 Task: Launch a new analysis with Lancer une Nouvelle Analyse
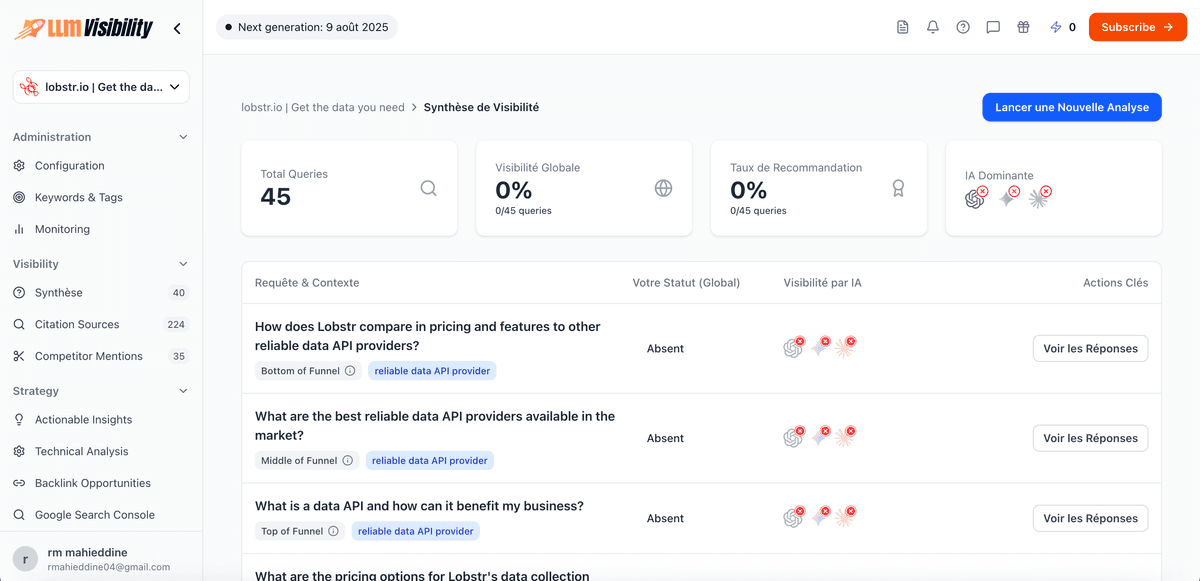(1072, 107)
